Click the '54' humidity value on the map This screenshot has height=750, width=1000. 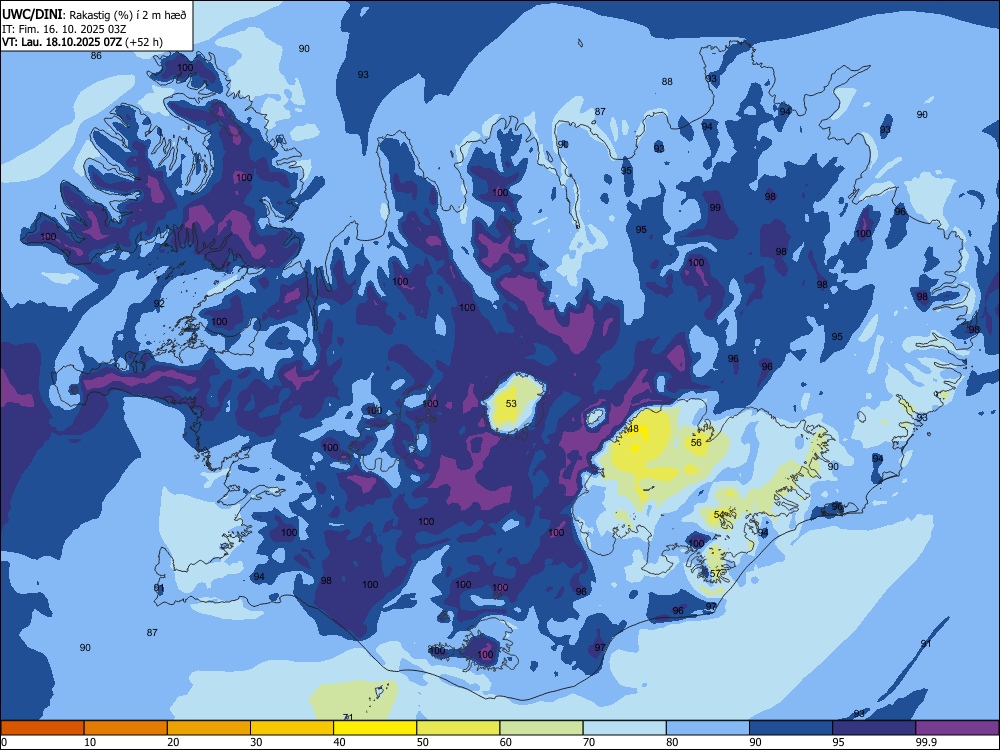pyautogui.click(x=719, y=514)
